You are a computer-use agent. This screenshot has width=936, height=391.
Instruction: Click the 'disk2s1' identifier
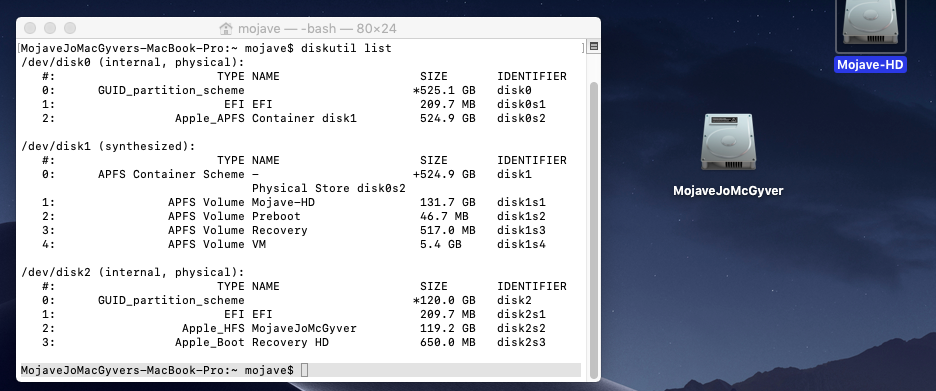click(x=521, y=314)
